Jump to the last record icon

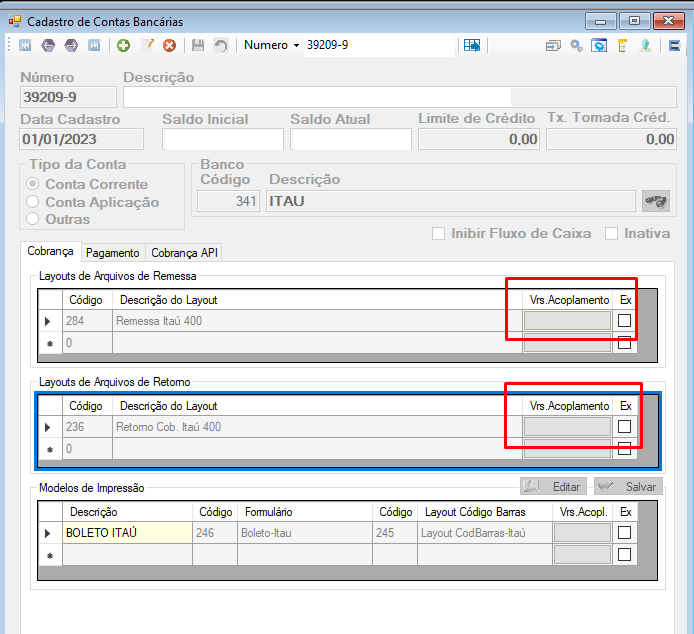(94, 45)
